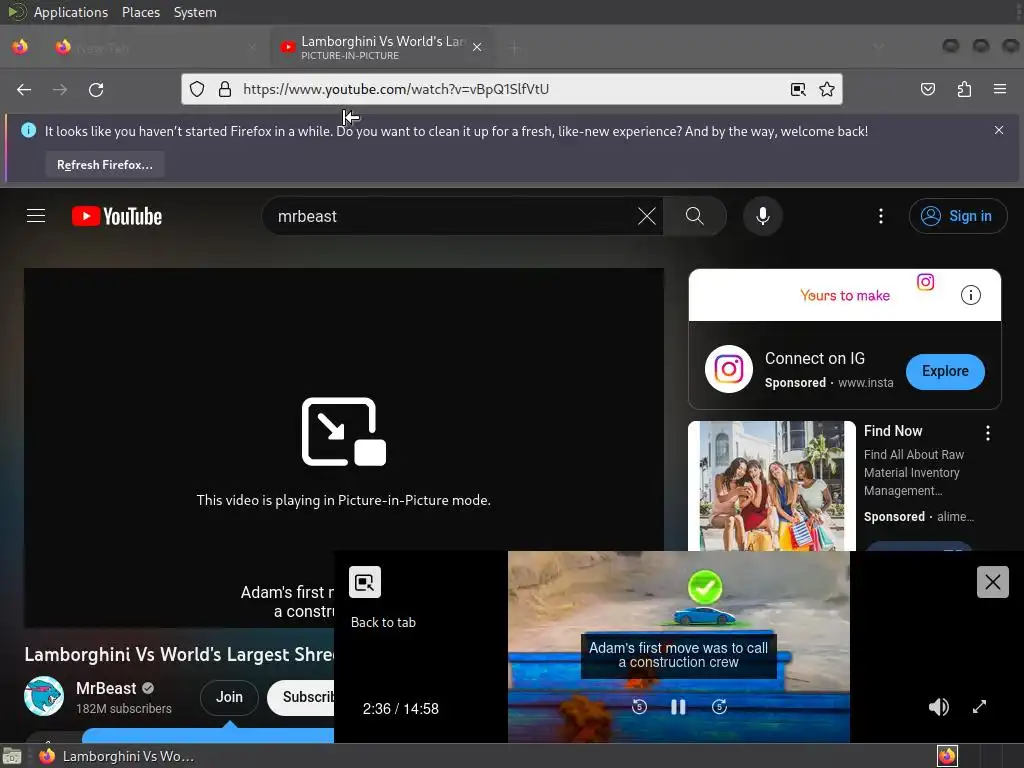
Task: Open ad info icon on Instagram ad
Action: 970,295
